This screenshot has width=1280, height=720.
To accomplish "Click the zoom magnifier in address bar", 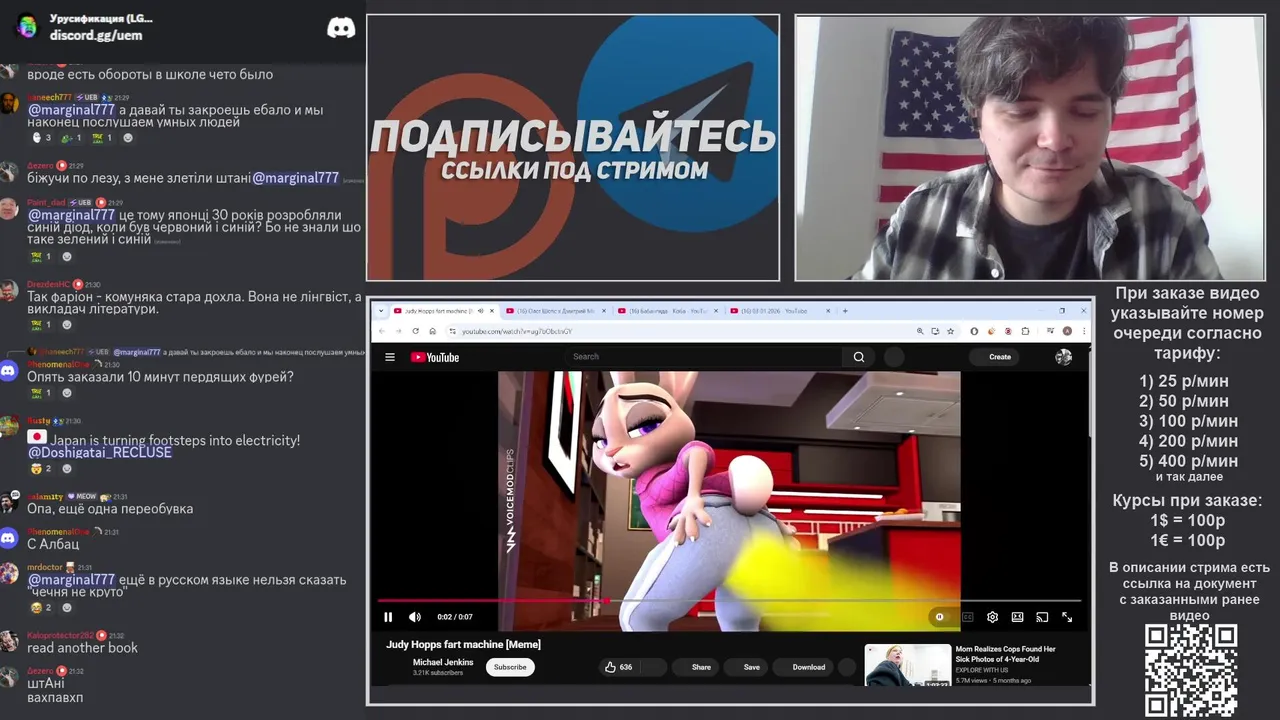I will click(x=920, y=331).
